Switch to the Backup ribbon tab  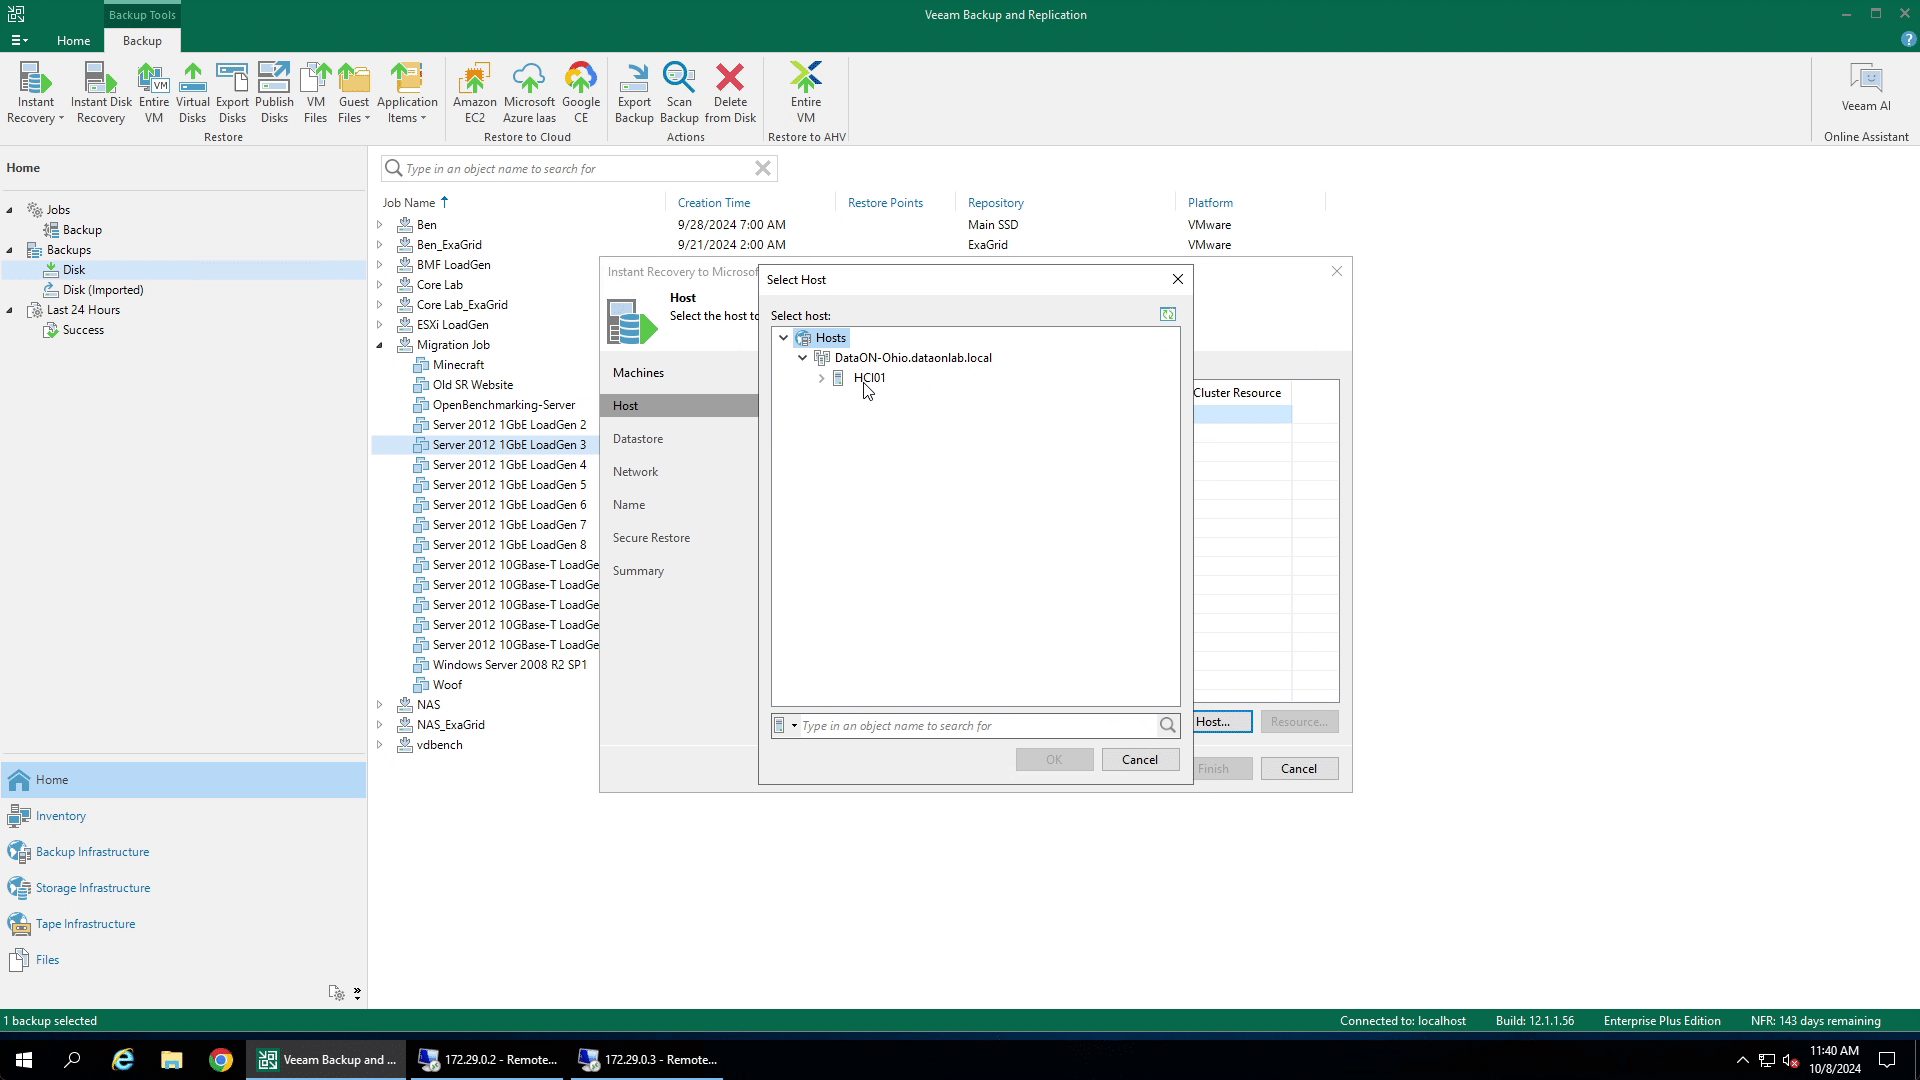click(x=142, y=40)
